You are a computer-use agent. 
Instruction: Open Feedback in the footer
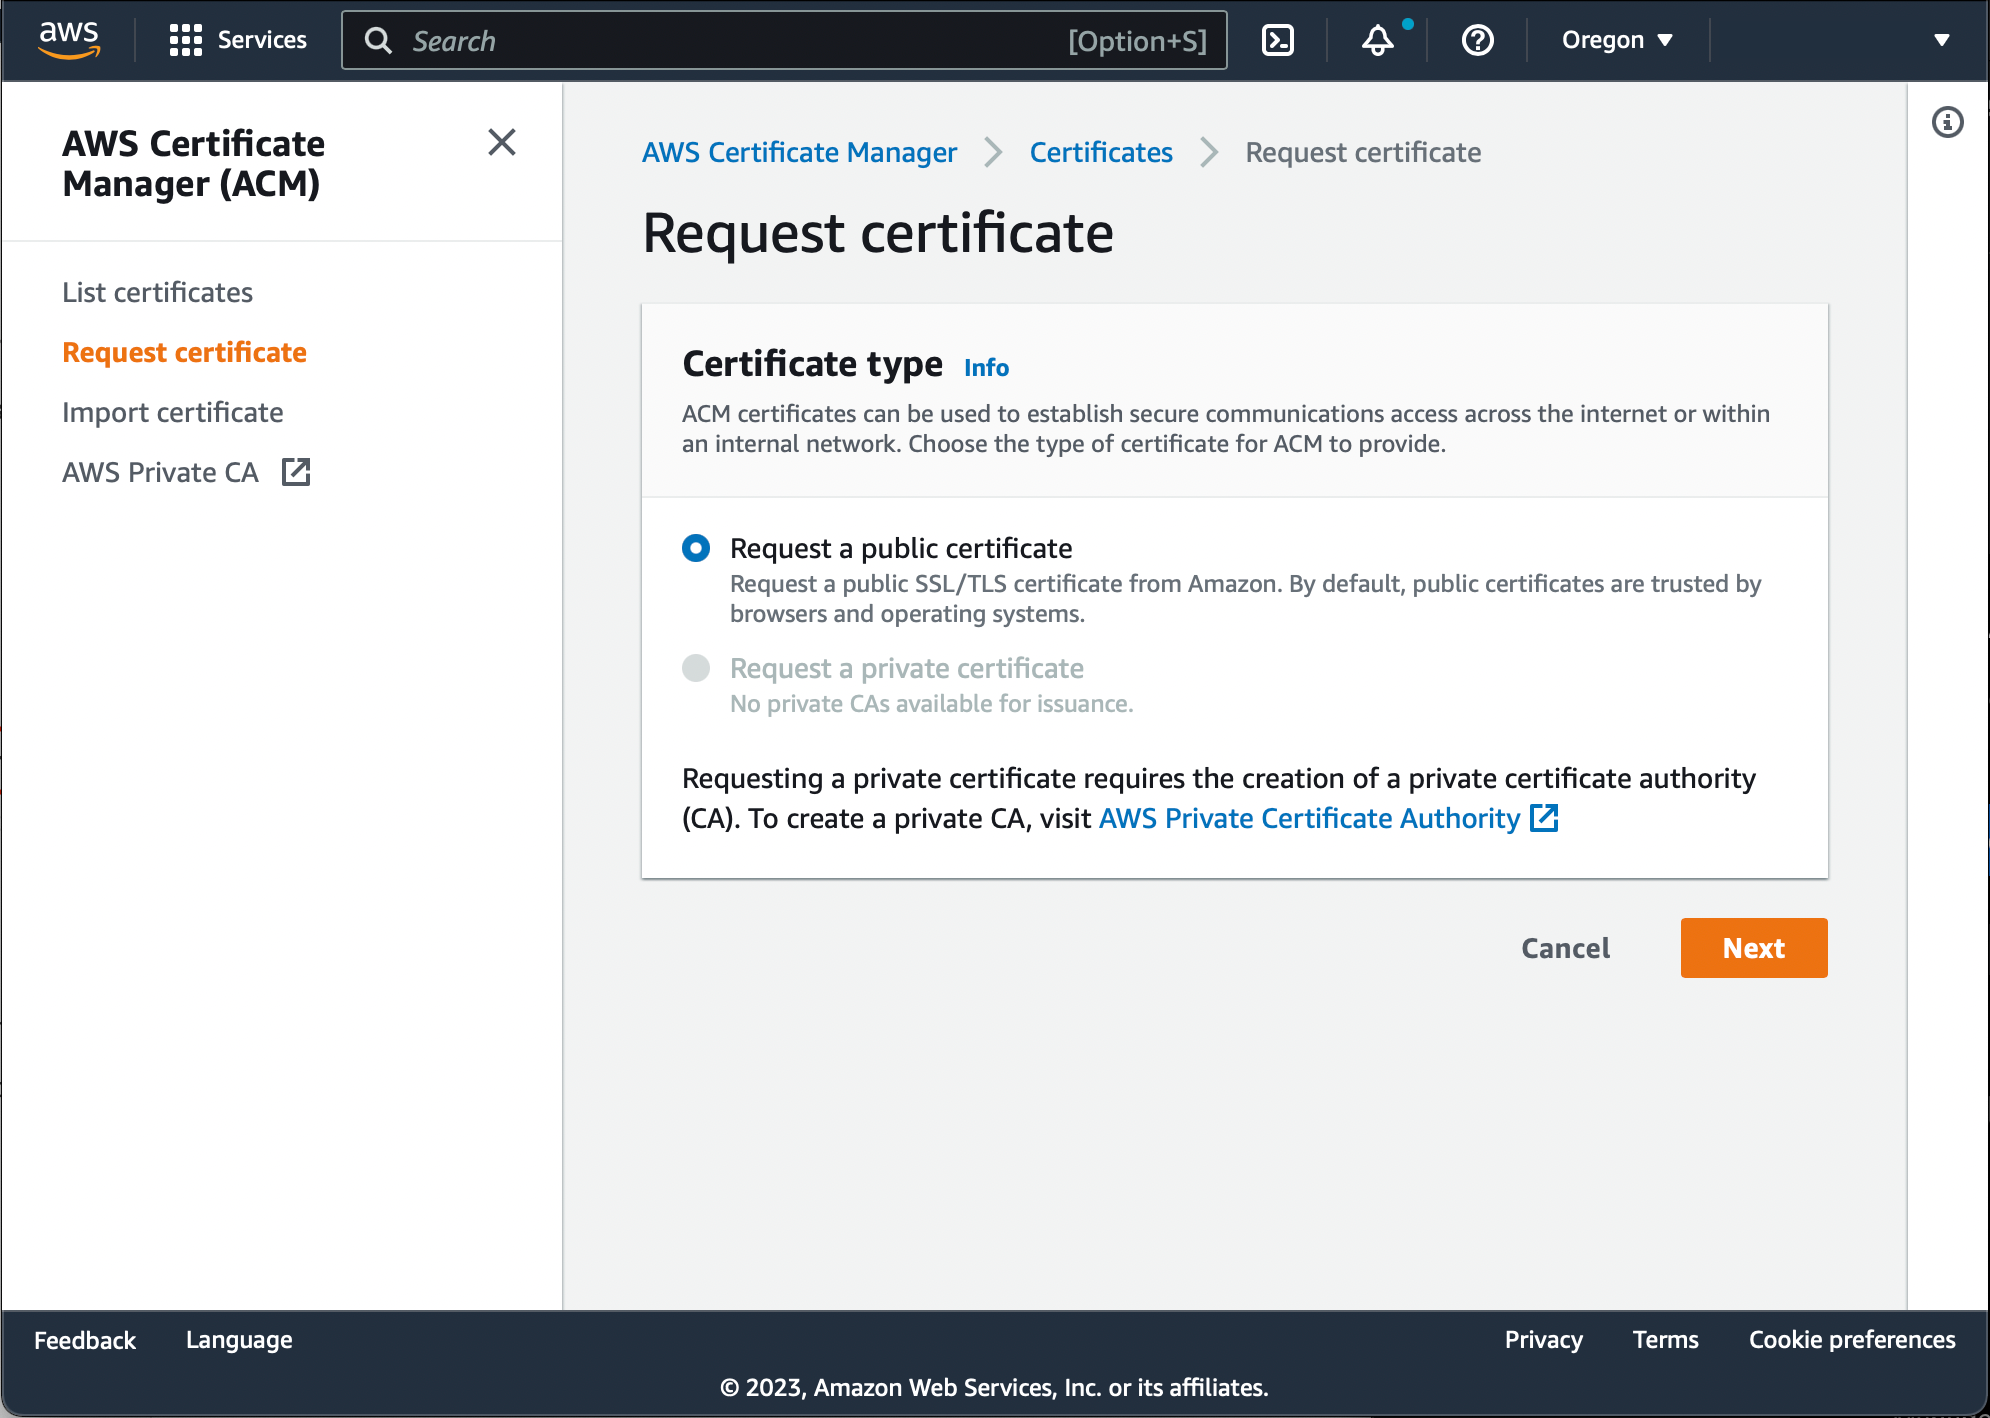coord(85,1340)
